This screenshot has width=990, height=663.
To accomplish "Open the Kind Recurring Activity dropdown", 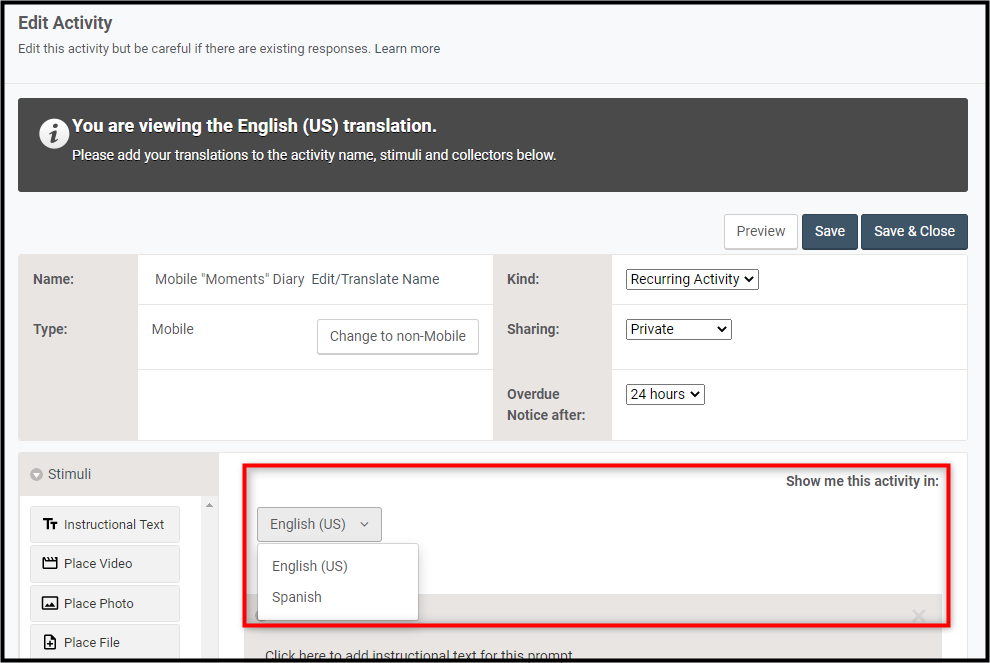I will (x=692, y=279).
